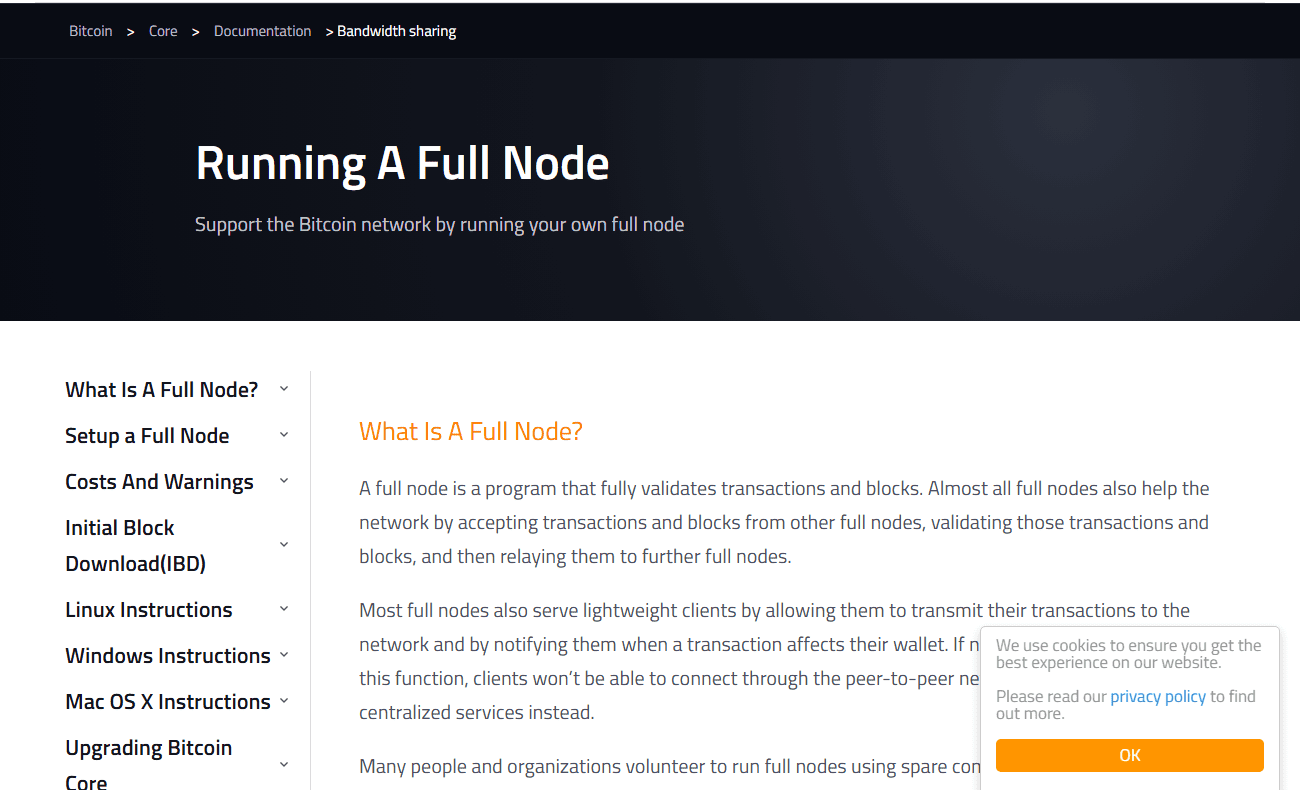1300x790 pixels.
Task: Accept cookies with the OK button
Action: pos(1130,755)
